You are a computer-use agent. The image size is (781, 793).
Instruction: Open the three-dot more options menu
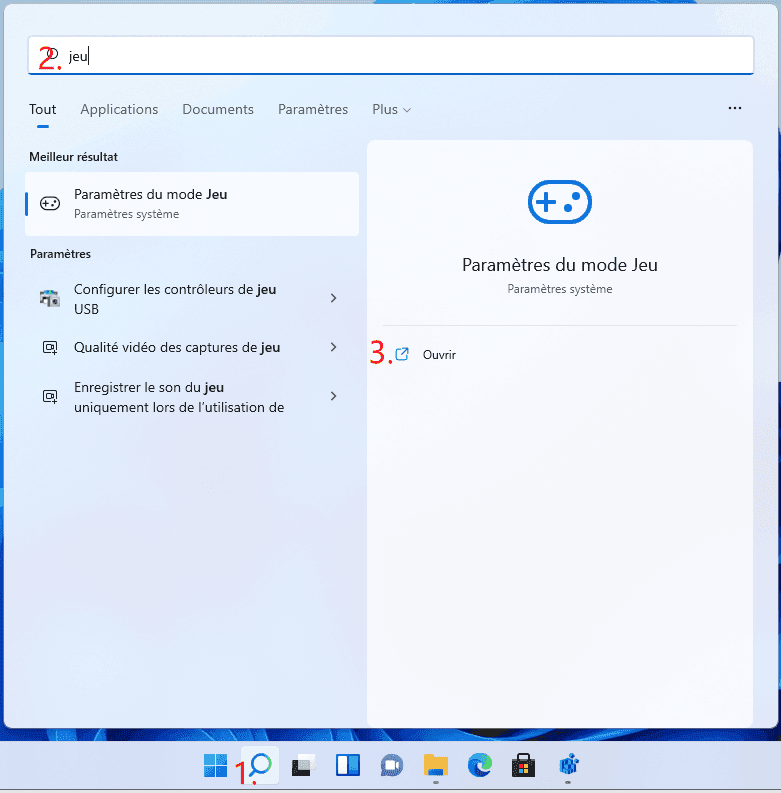coord(734,108)
